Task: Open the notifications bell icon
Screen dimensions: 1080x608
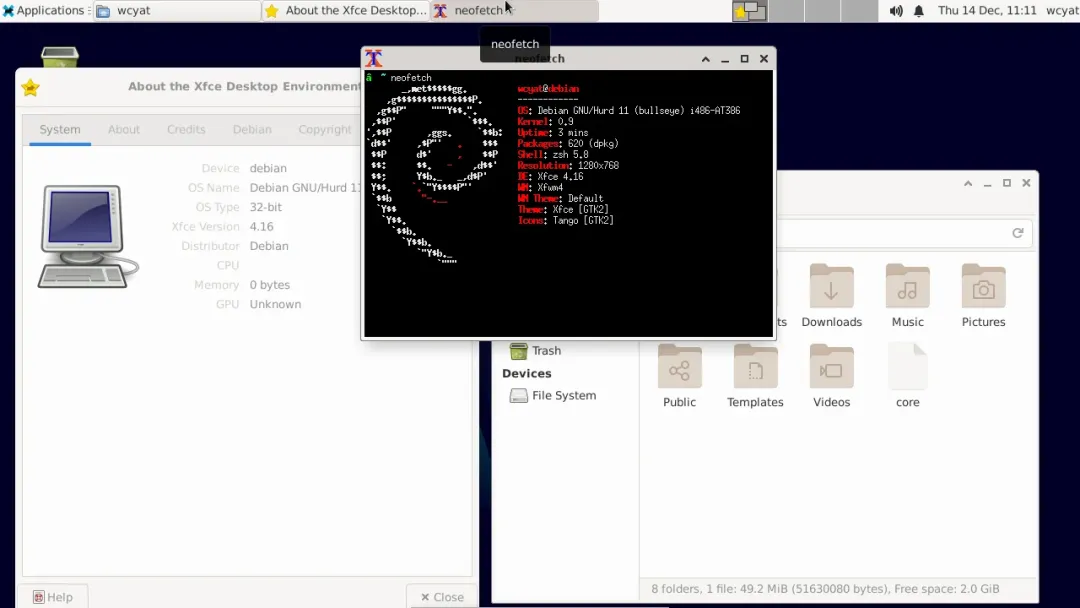Action: [x=918, y=11]
